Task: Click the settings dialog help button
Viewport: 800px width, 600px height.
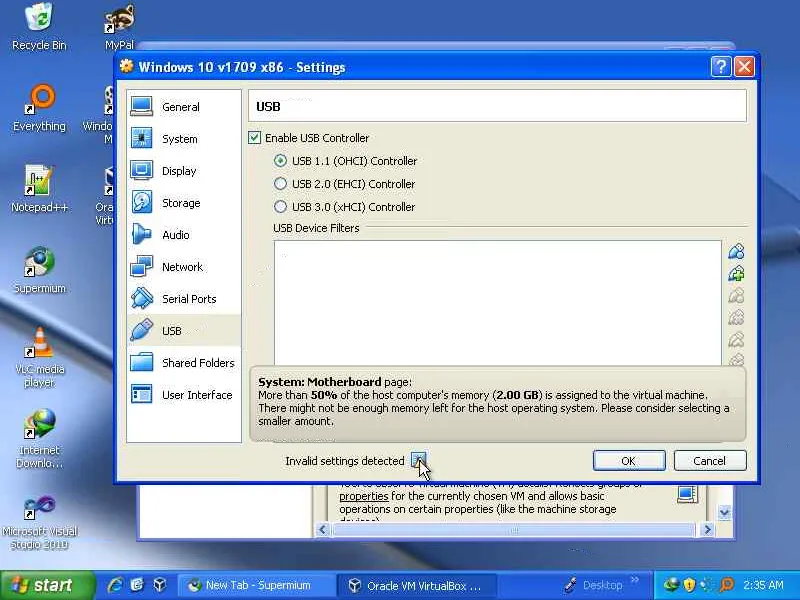Action: tap(720, 67)
